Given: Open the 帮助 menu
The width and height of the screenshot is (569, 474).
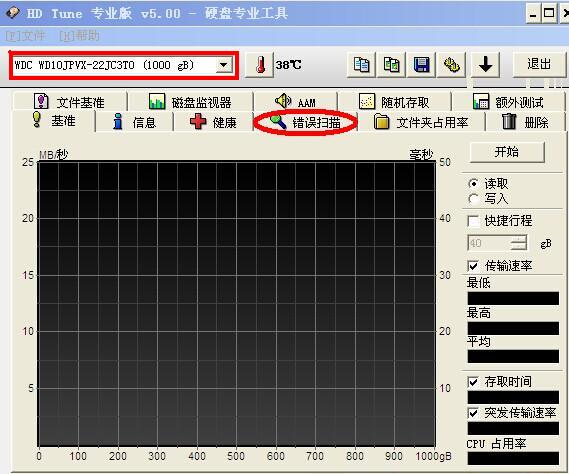Looking at the screenshot, I should pyautogui.click(x=79, y=36).
